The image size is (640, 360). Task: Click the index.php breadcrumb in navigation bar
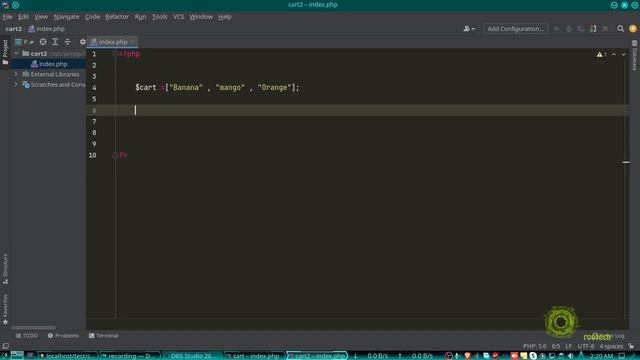tap(47, 29)
